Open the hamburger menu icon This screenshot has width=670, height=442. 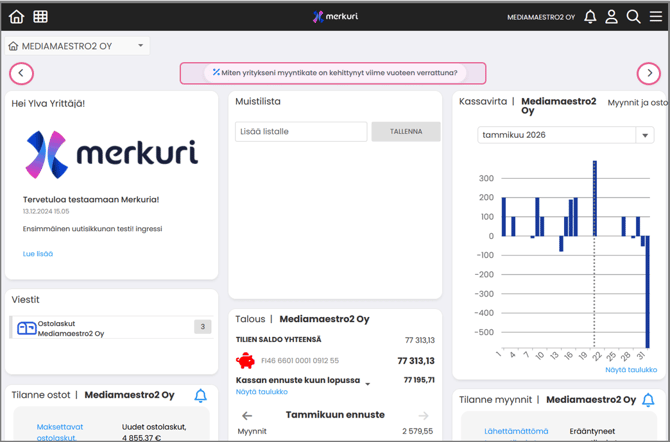(656, 17)
